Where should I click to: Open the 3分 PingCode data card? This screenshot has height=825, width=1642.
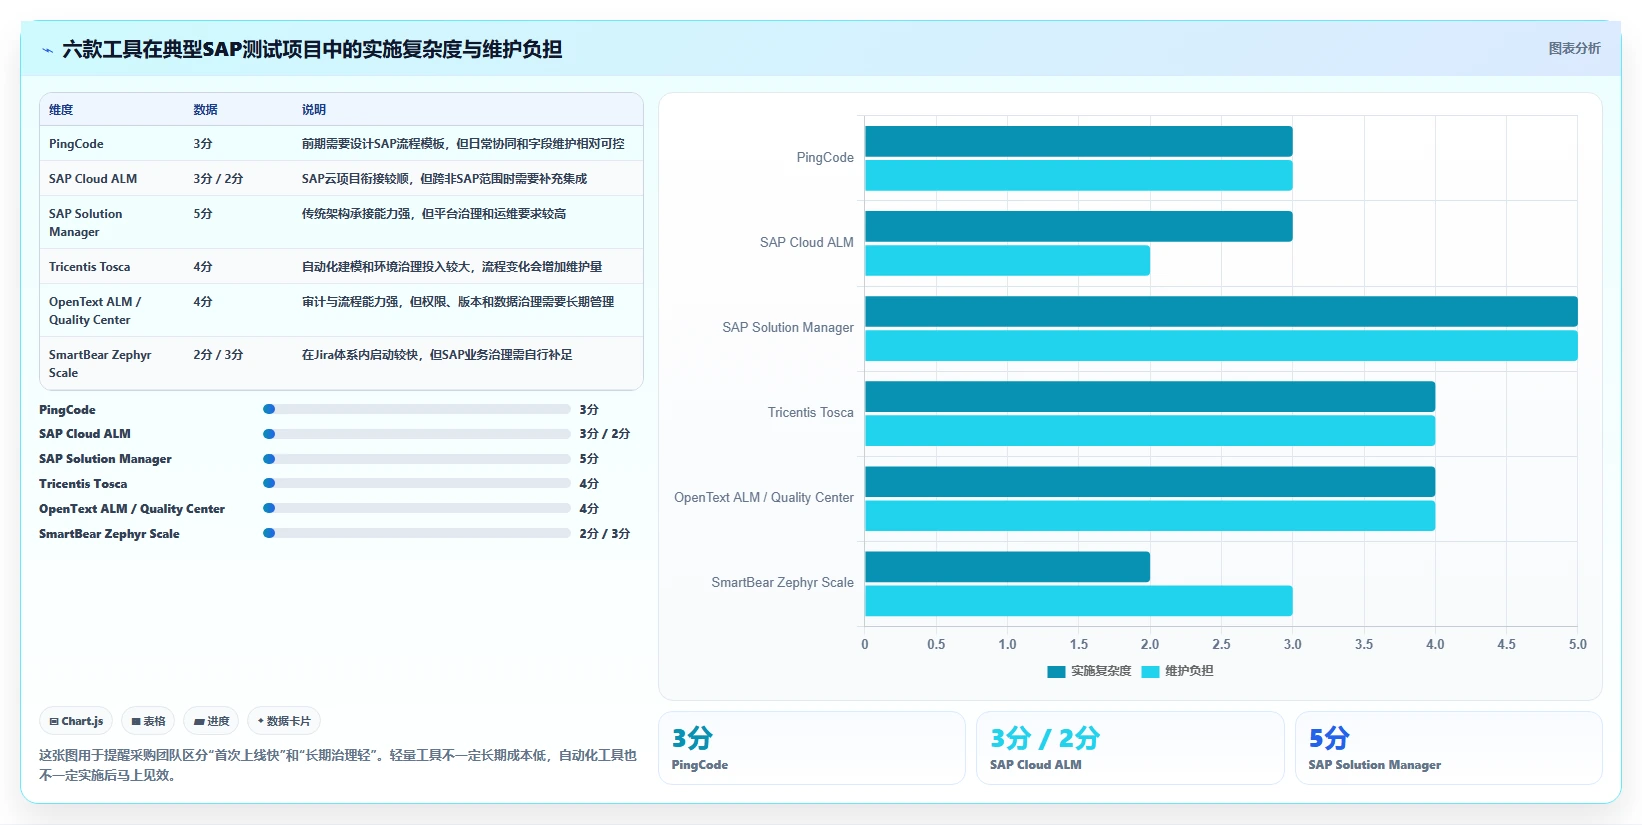pyautogui.click(x=811, y=748)
